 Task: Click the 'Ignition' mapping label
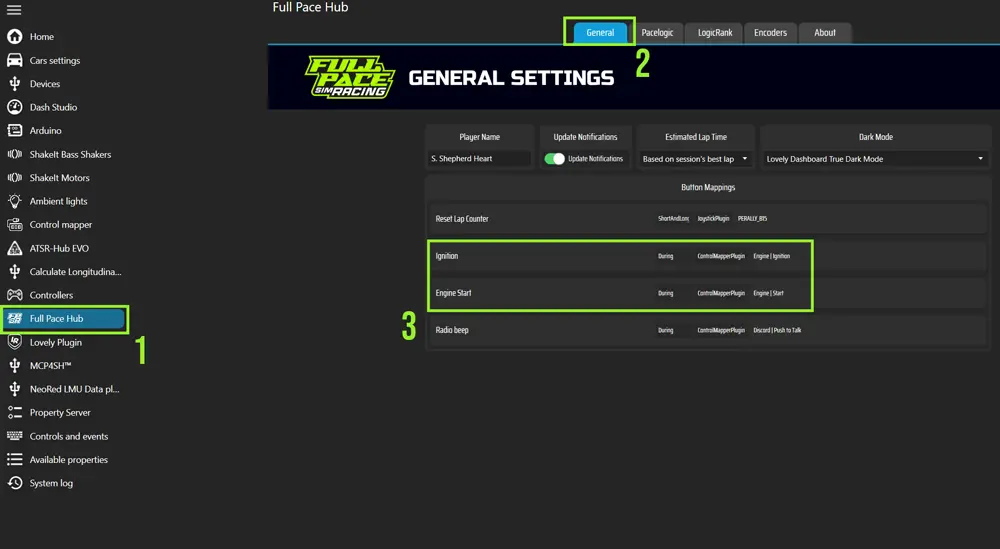[446, 256]
